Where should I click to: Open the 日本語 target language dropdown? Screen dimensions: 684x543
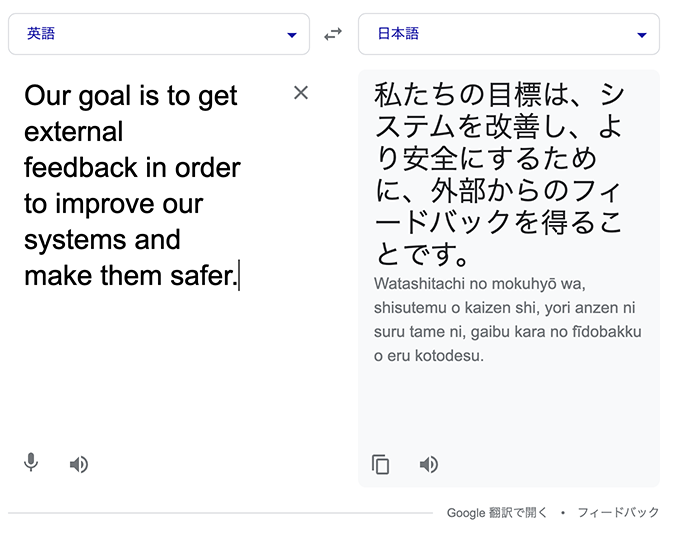[x=509, y=34]
